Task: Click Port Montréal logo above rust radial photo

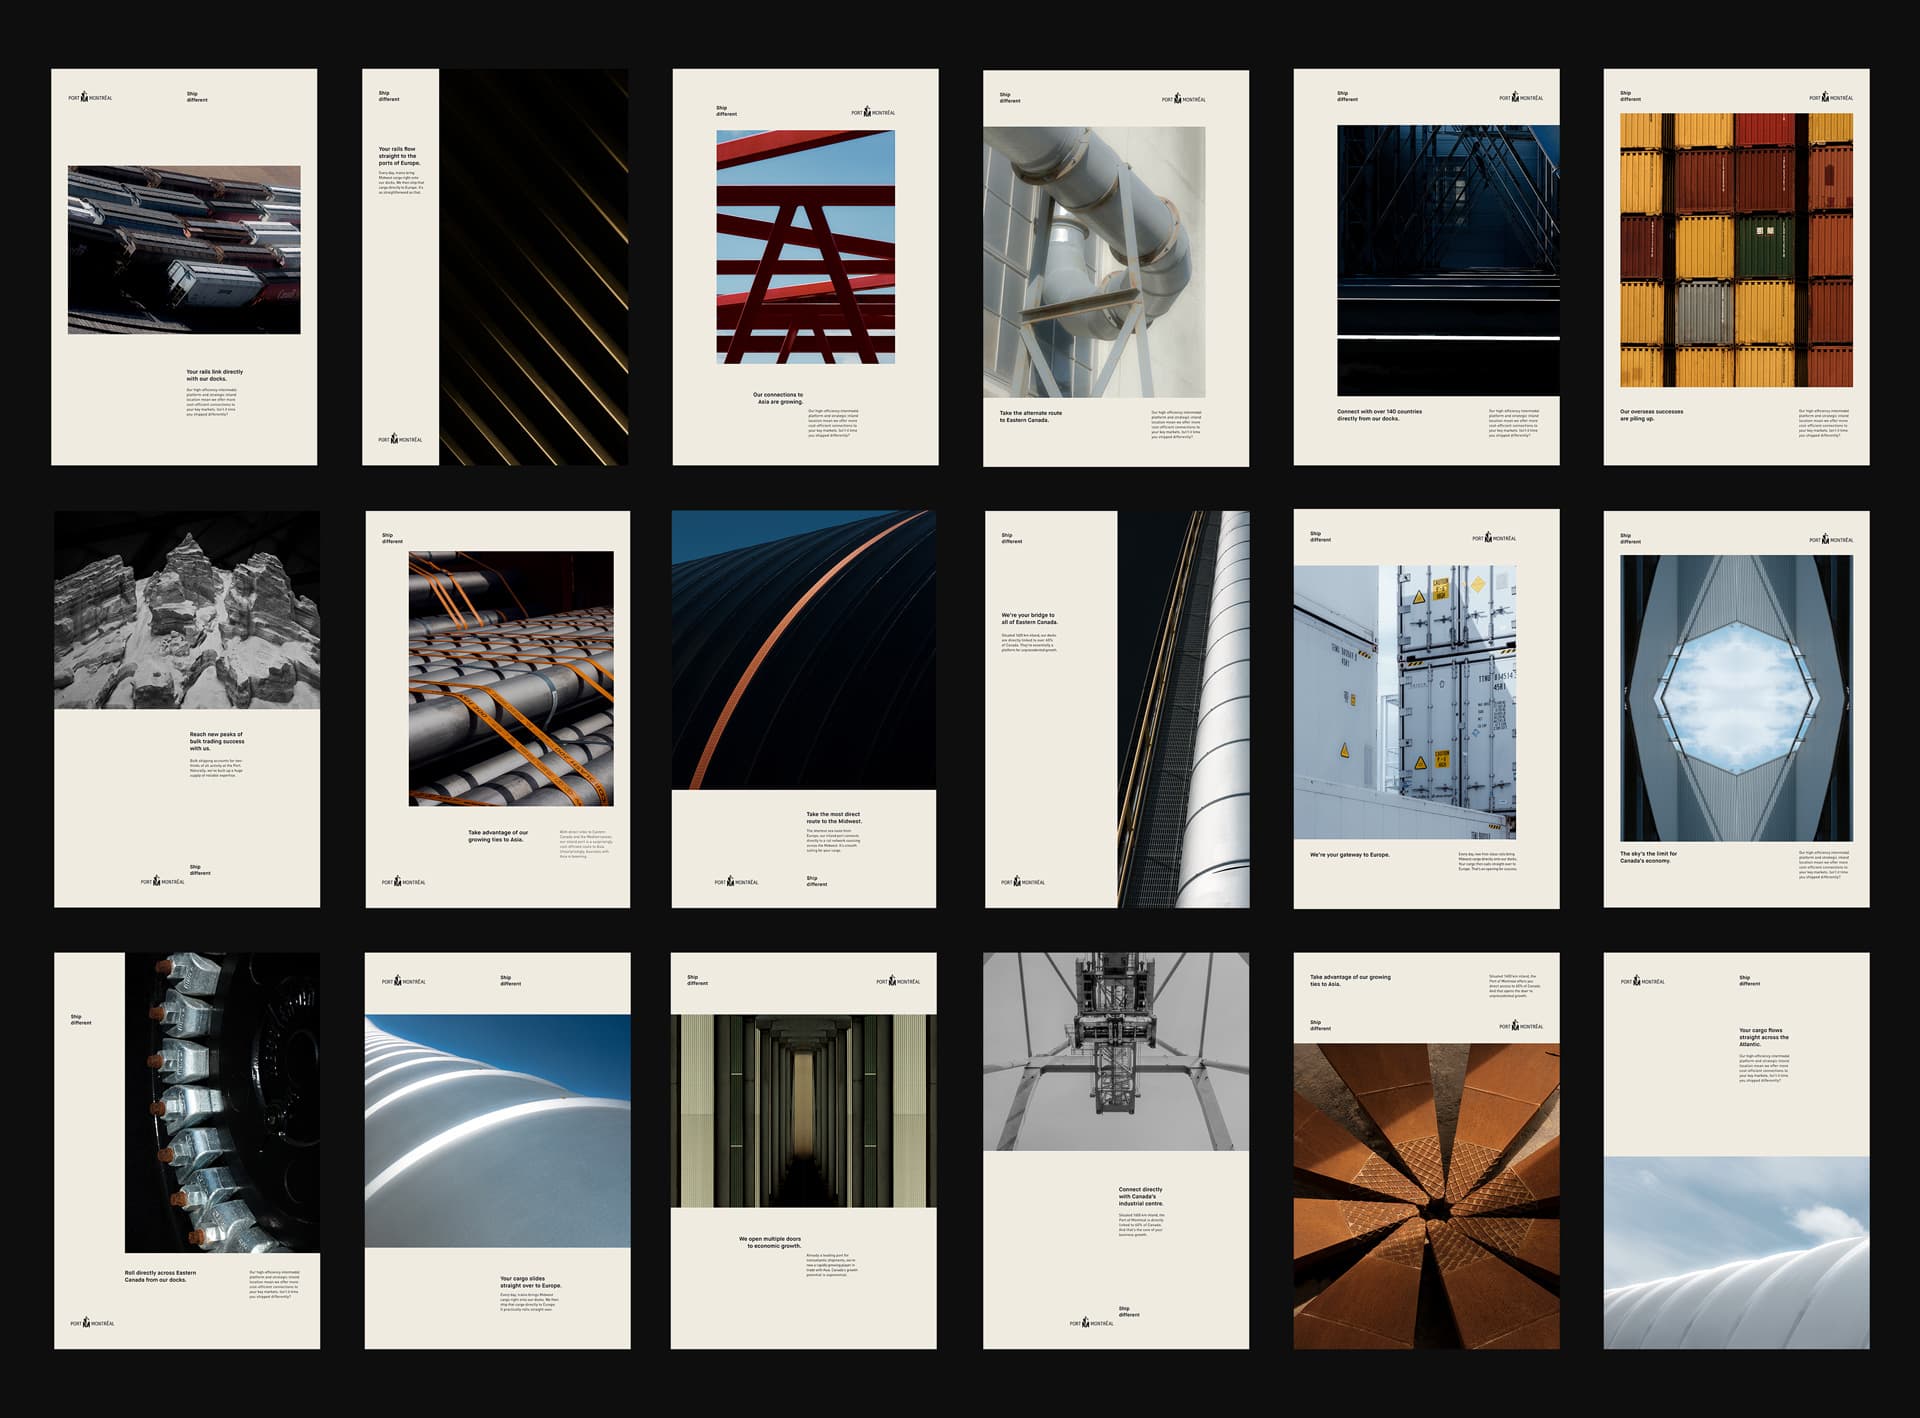Action: click(x=1521, y=1026)
